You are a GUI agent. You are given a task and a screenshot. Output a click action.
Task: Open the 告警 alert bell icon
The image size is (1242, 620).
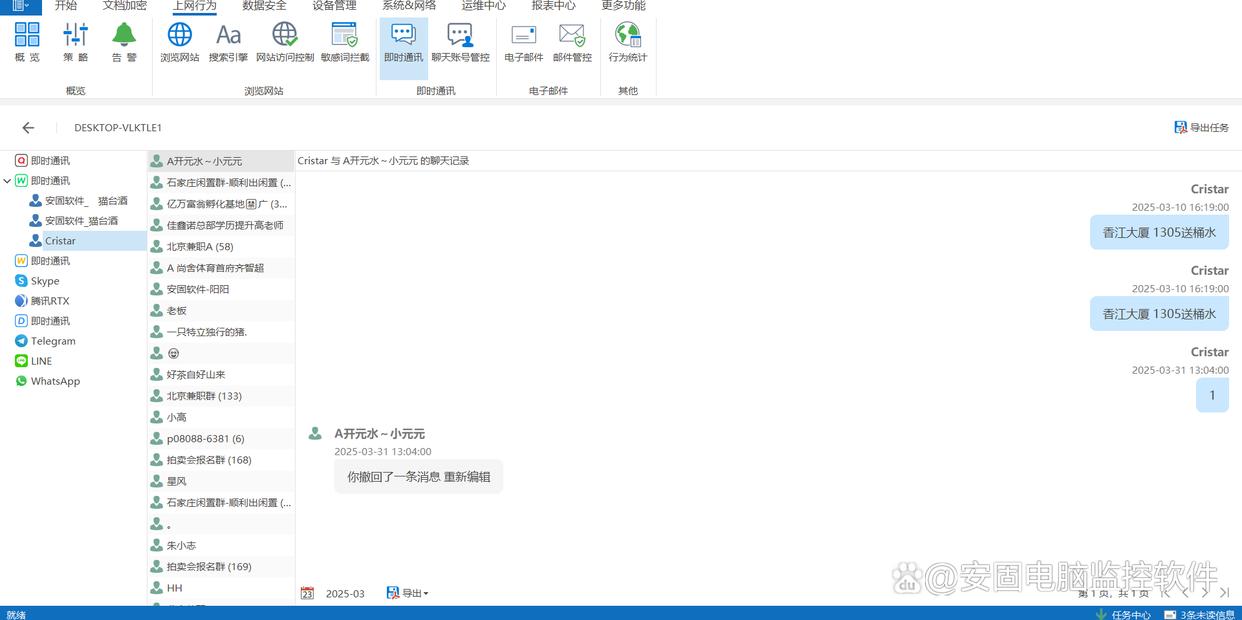(124, 43)
